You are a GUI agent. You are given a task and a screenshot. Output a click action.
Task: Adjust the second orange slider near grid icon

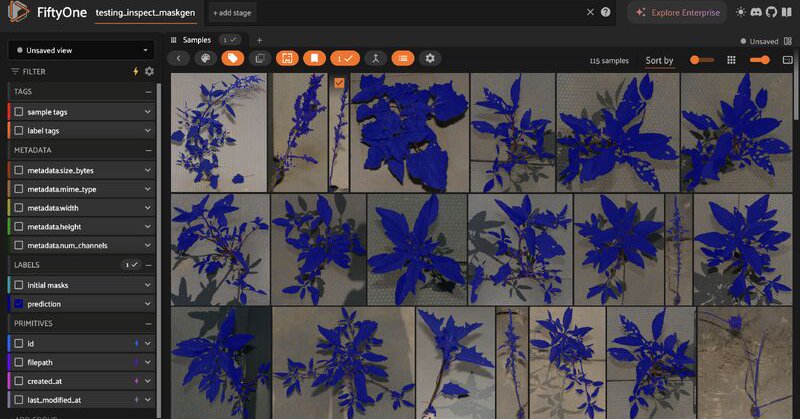(760, 60)
